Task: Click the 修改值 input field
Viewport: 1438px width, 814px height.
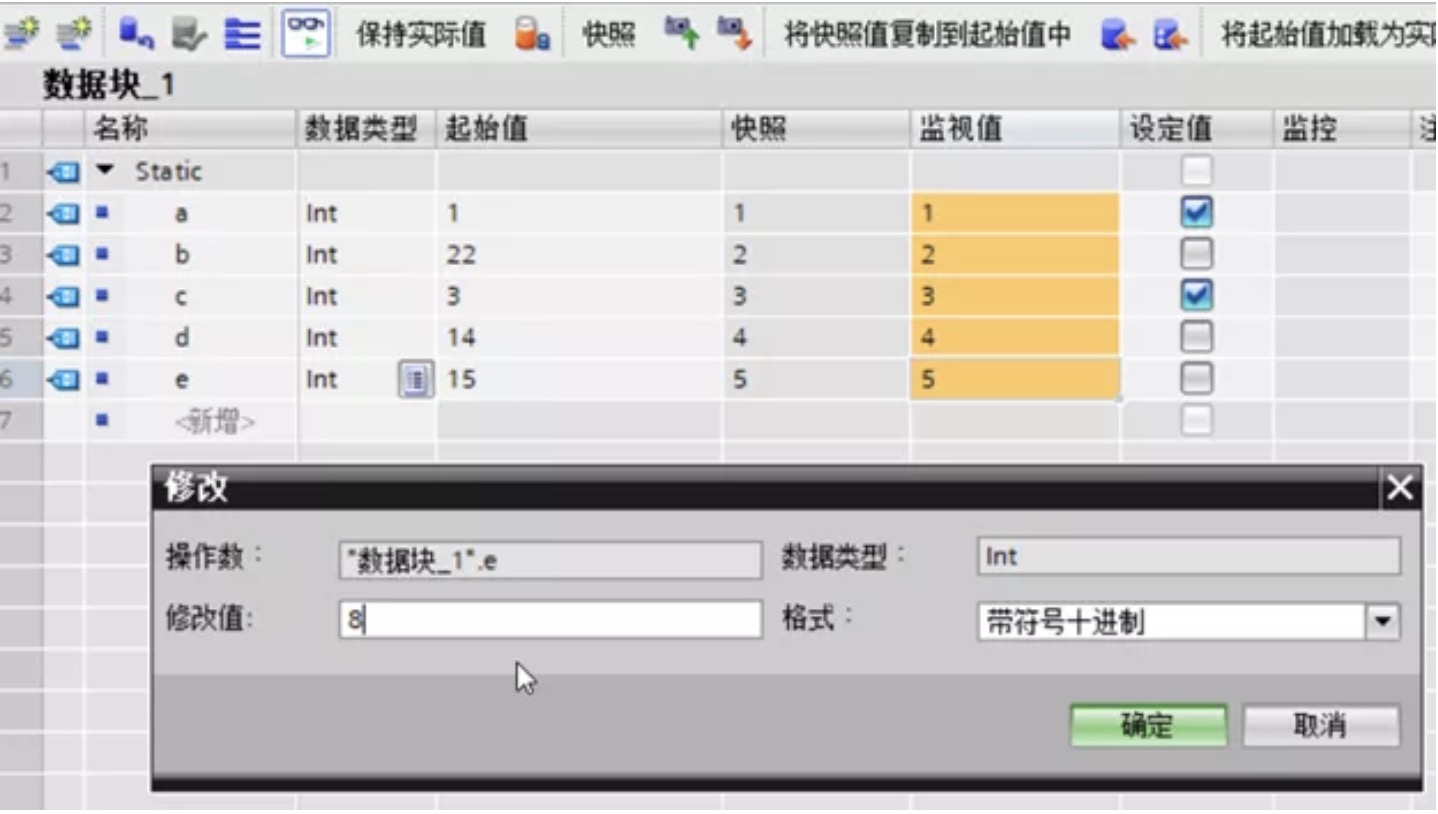Action: click(551, 621)
